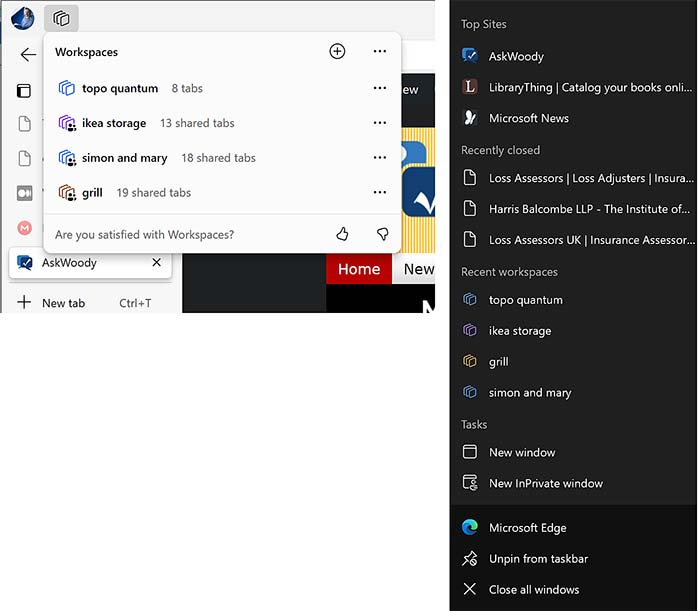Open the tab actions menu icon in sidebar
The image size is (698, 611).
(24, 91)
